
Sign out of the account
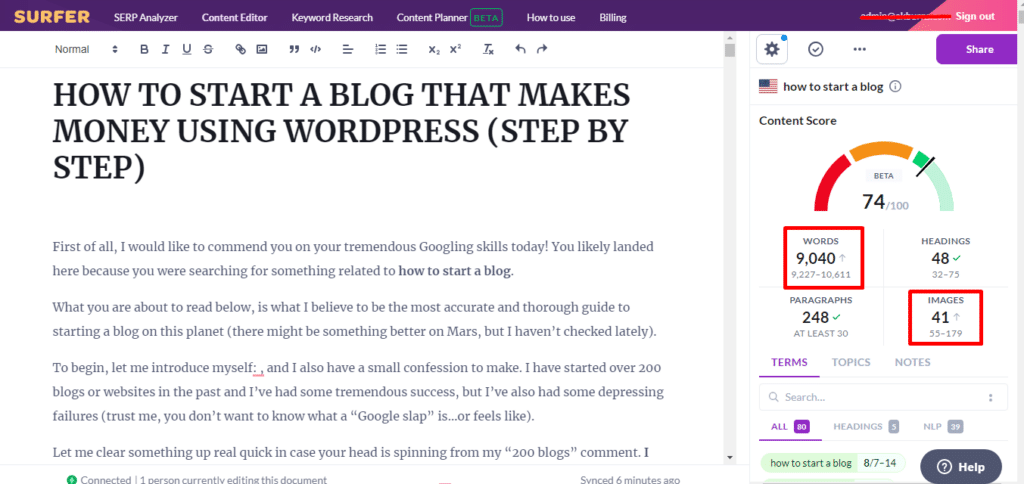975,16
